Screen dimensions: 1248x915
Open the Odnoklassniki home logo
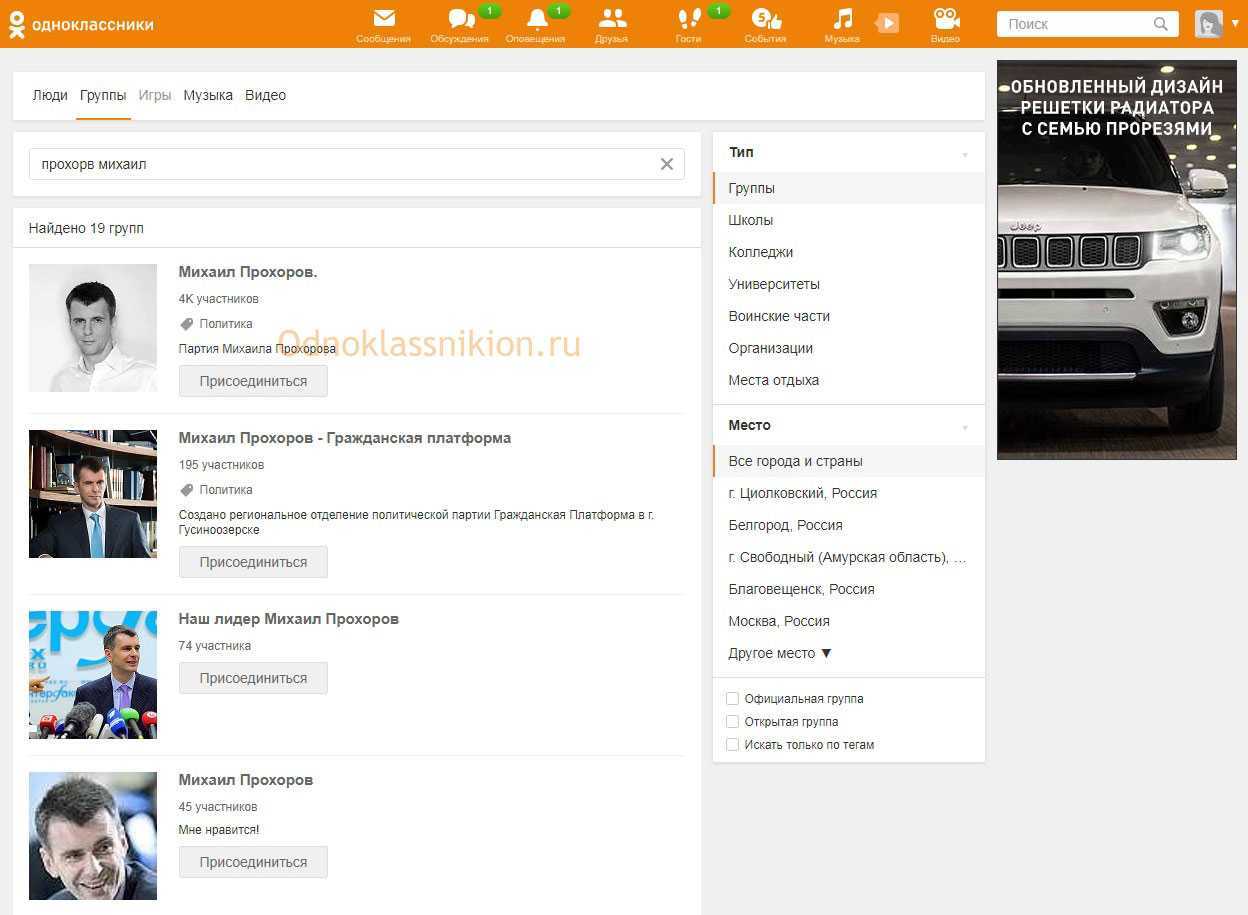click(x=81, y=24)
